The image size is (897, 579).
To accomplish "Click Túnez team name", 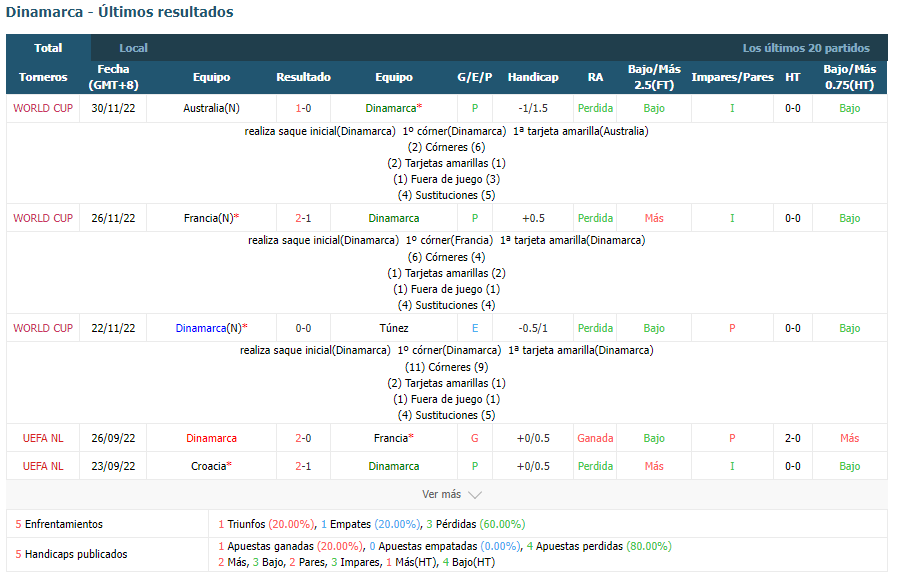I will click(394, 328).
